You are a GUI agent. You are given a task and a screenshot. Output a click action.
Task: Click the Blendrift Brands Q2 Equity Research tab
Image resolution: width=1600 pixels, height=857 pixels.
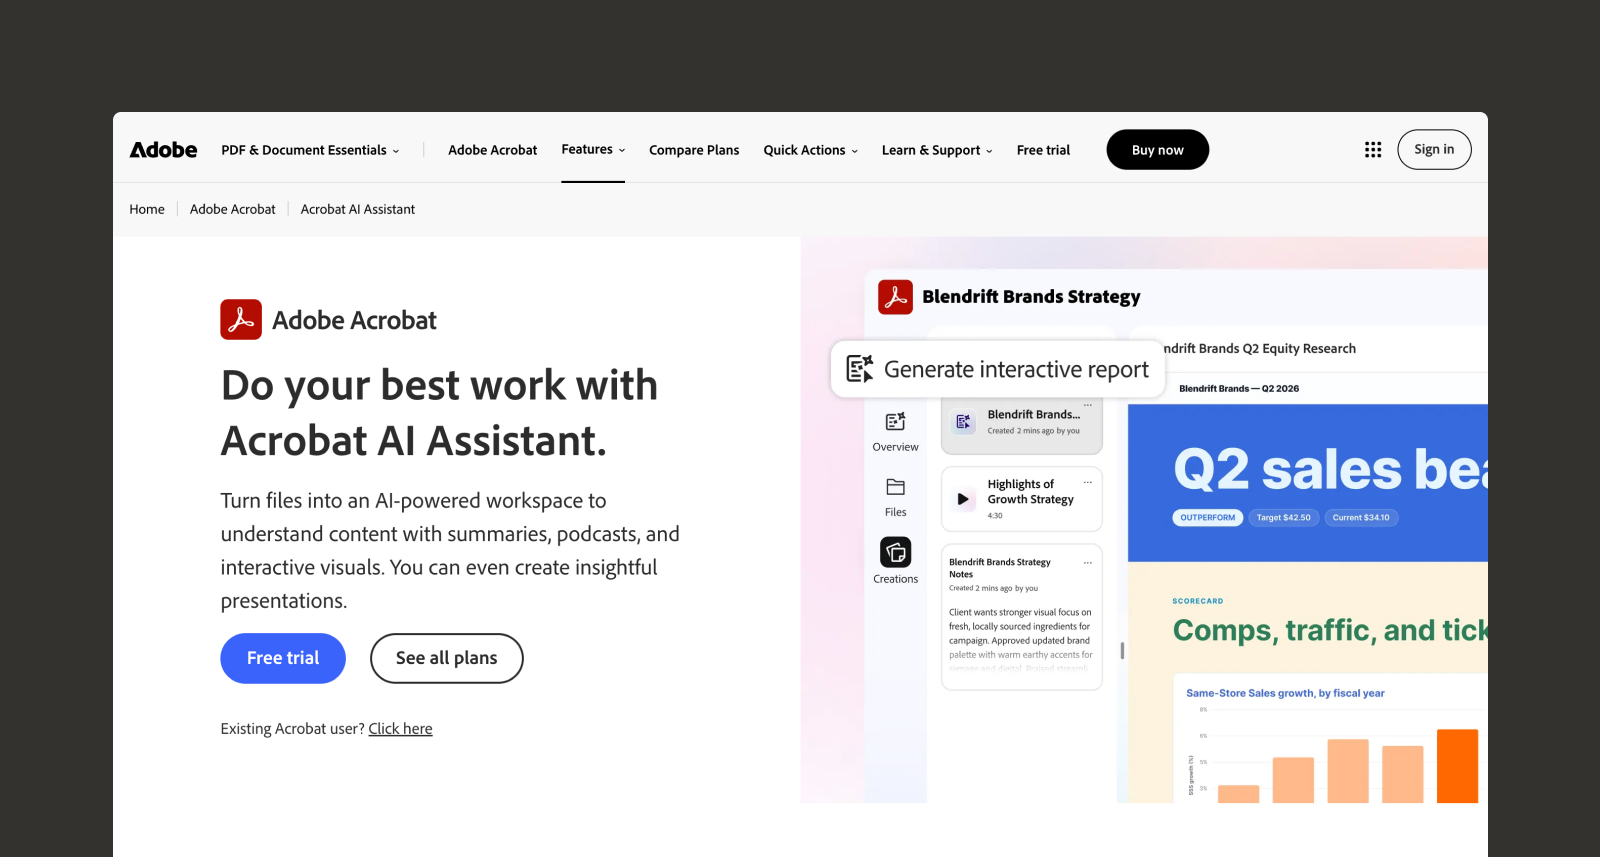coord(1260,349)
